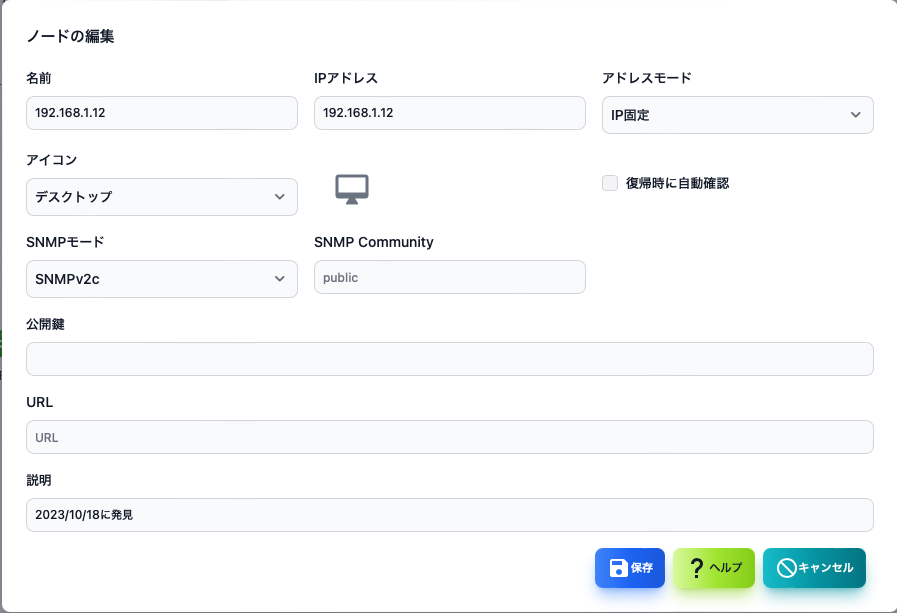Click into the IPアドレス input field
Screen dimensions: 897x613
pos(450,113)
